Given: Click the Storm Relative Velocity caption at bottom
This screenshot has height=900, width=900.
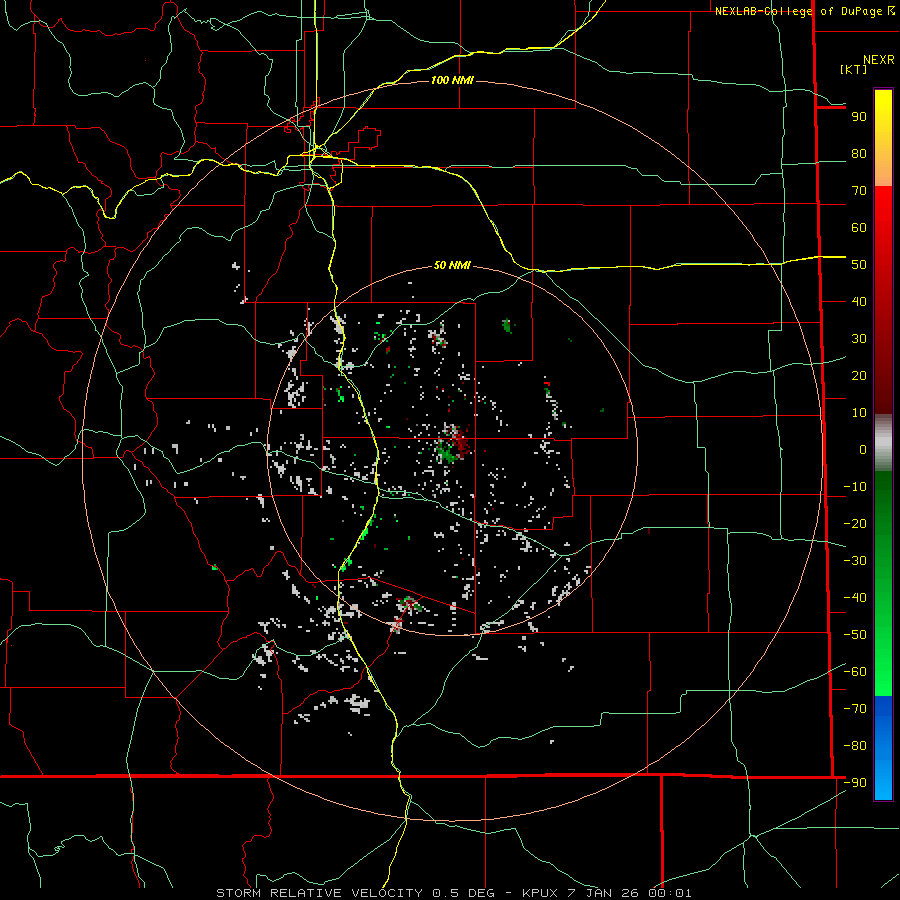Looking at the screenshot, I should coord(453,893).
